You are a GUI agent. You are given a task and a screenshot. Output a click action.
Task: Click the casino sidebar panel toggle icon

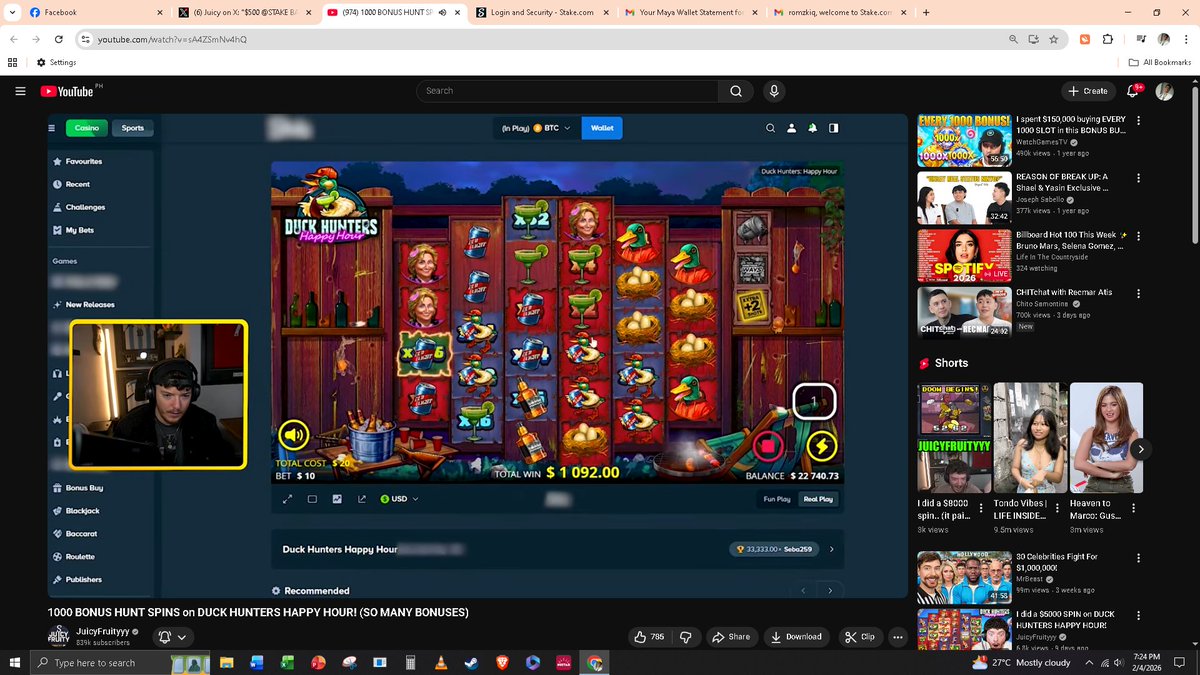tap(833, 128)
